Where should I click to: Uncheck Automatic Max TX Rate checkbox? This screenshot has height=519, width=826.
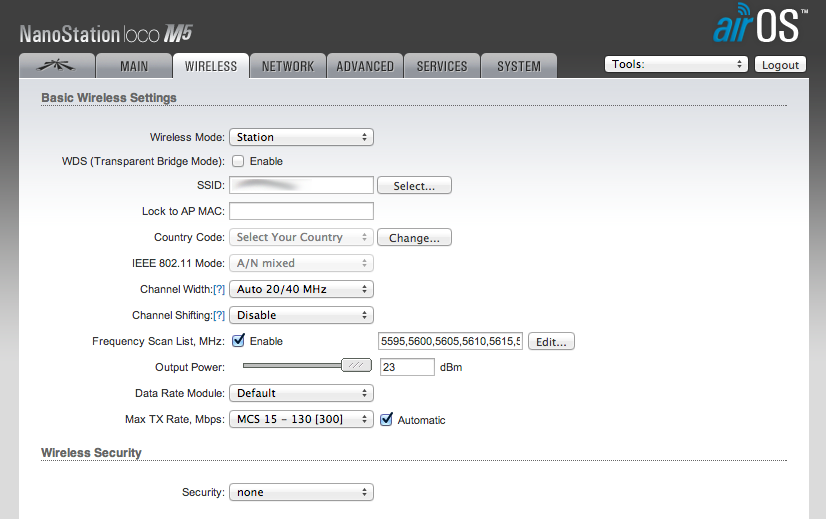(x=386, y=420)
